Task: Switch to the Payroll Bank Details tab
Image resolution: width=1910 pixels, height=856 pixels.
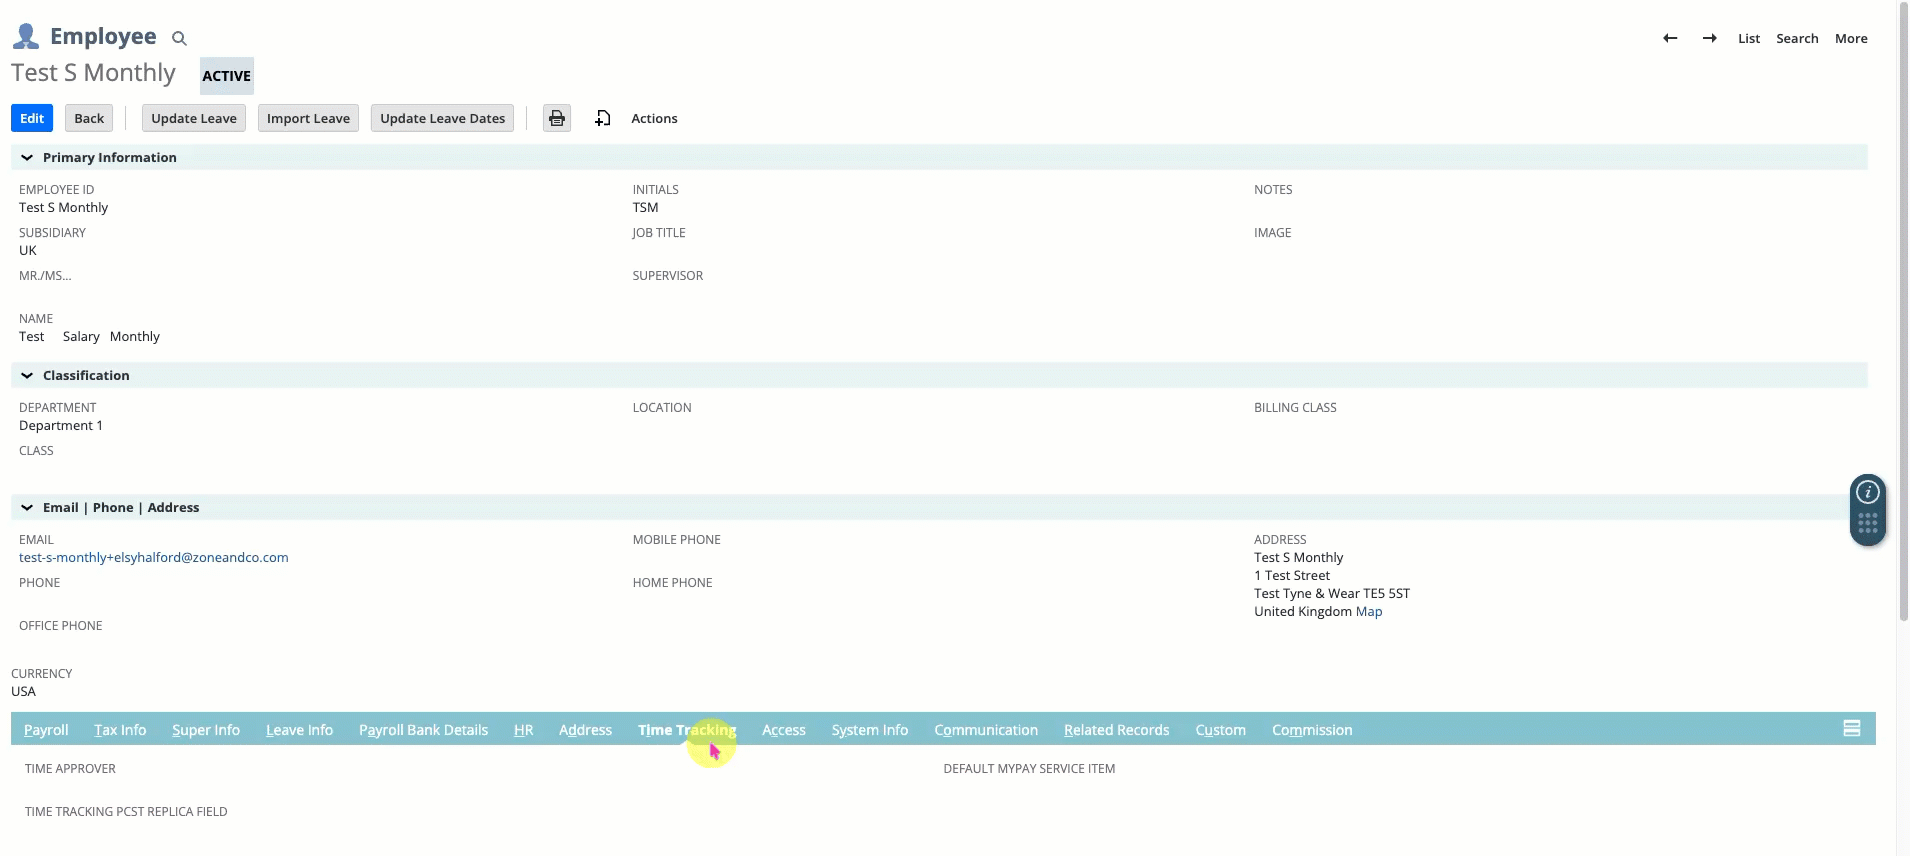Action: (423, 730)
